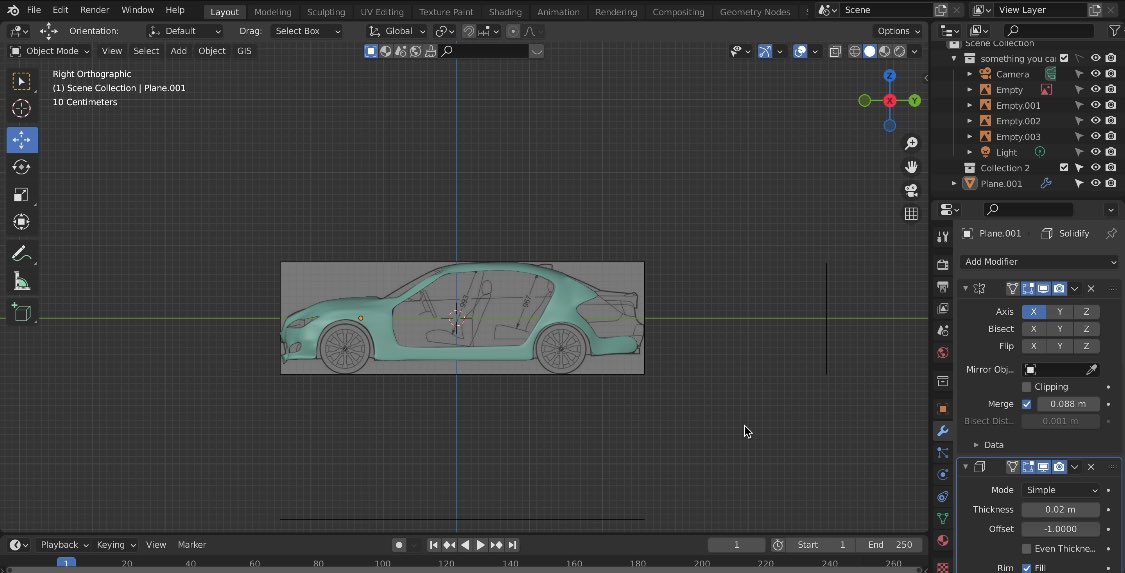Toggle Mirror Axis X button

(1033, 311)
